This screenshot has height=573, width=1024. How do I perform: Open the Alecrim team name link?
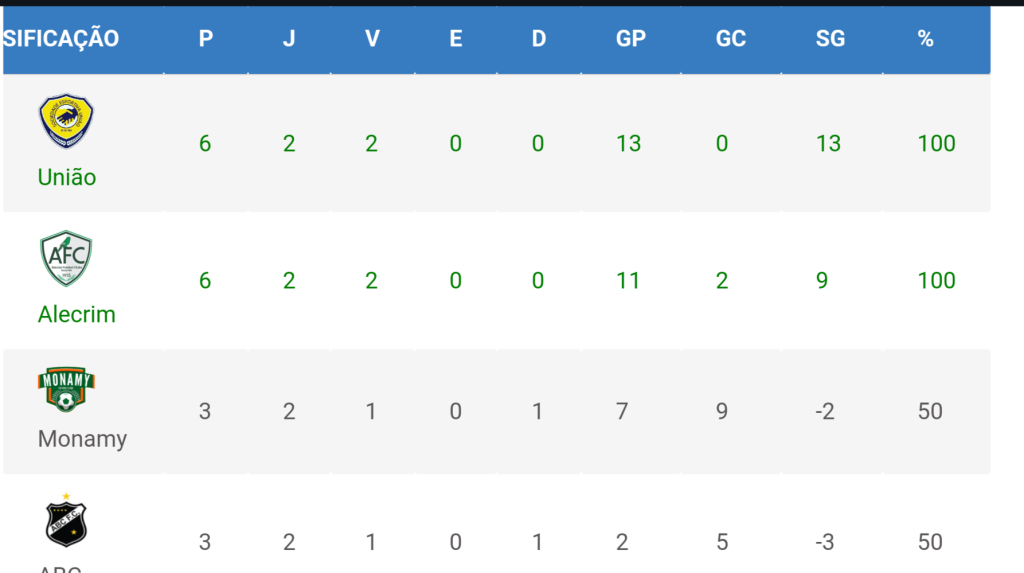click(76, 314)
